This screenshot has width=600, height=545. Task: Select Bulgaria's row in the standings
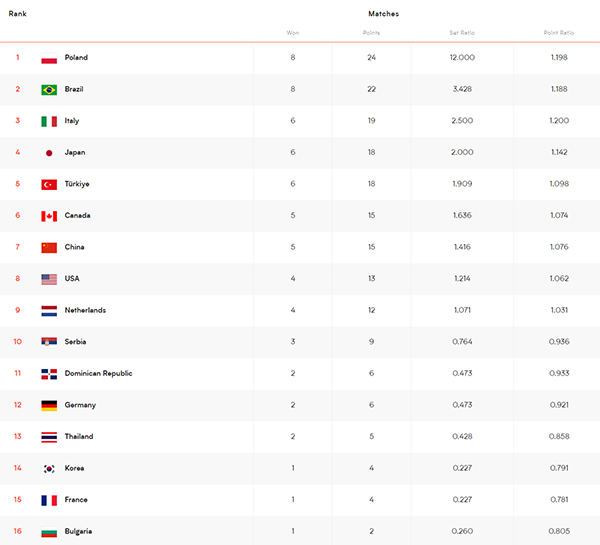[300, 531]
